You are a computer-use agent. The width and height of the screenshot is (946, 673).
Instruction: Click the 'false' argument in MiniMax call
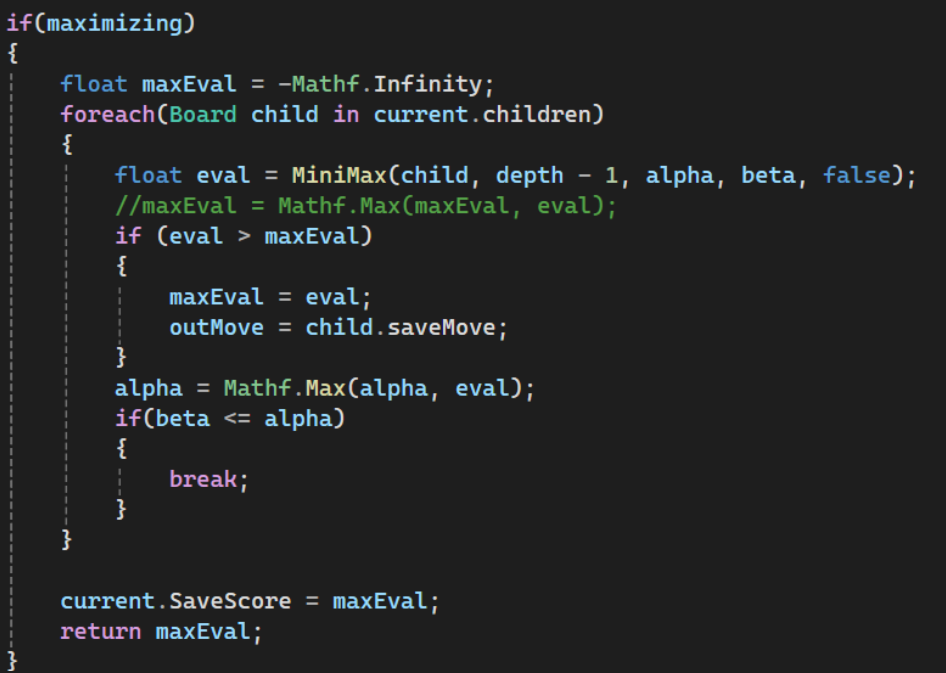click(x=857, y=175)
